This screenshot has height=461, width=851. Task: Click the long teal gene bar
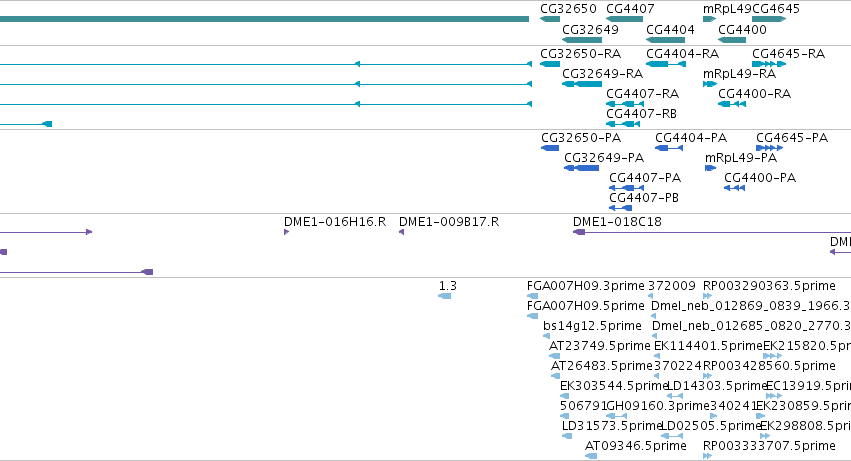point(264,19)
